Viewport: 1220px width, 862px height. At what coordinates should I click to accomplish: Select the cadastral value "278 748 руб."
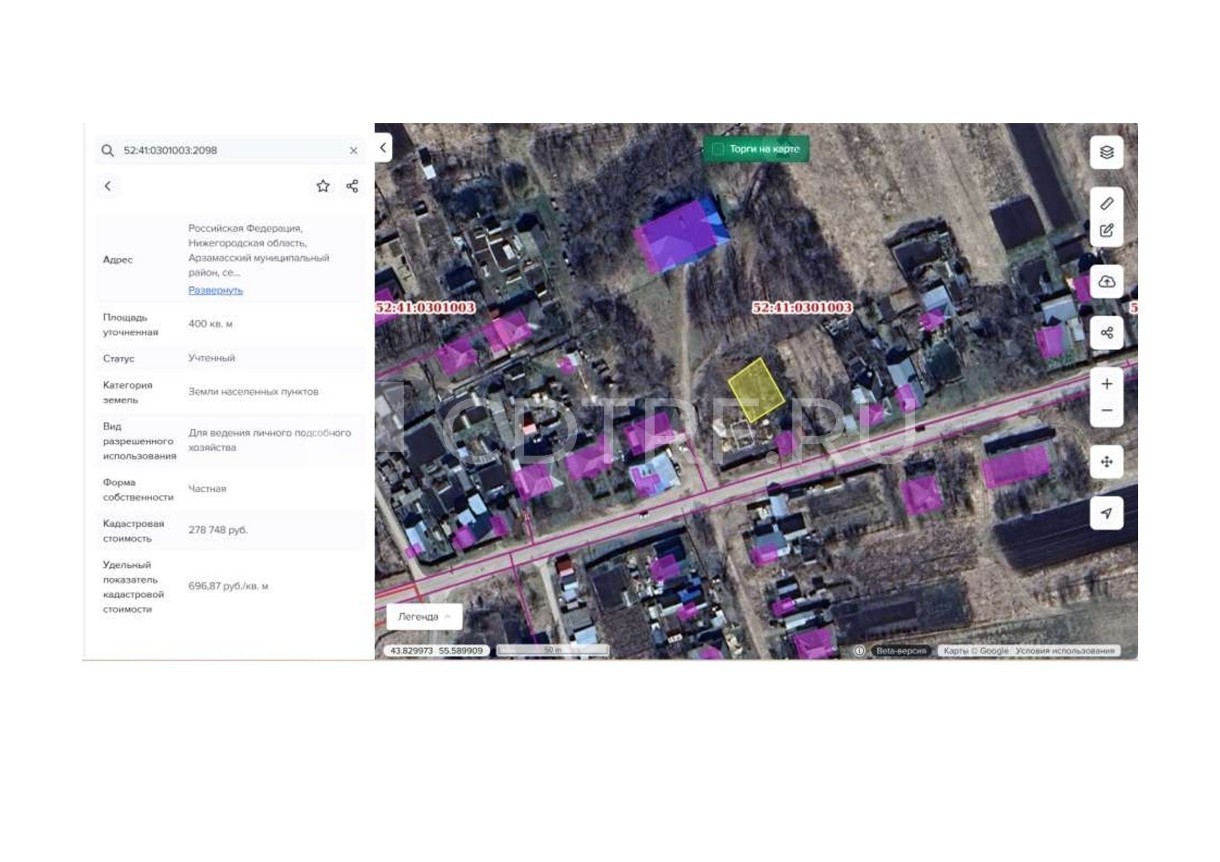click(218, 530)
